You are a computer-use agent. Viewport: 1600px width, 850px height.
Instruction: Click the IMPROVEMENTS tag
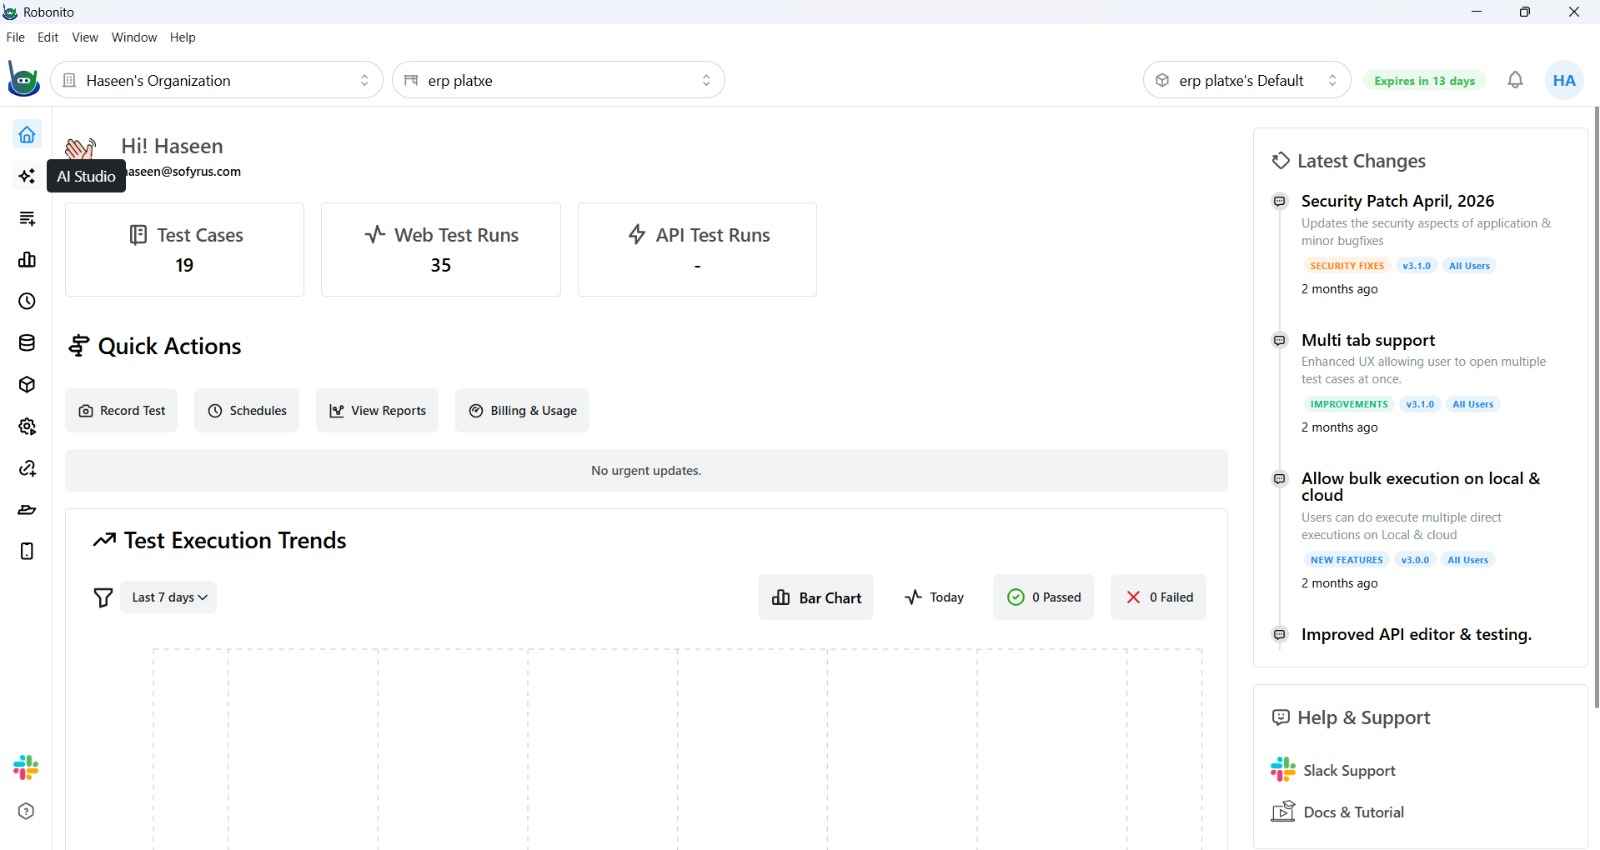coord(1349,404)
